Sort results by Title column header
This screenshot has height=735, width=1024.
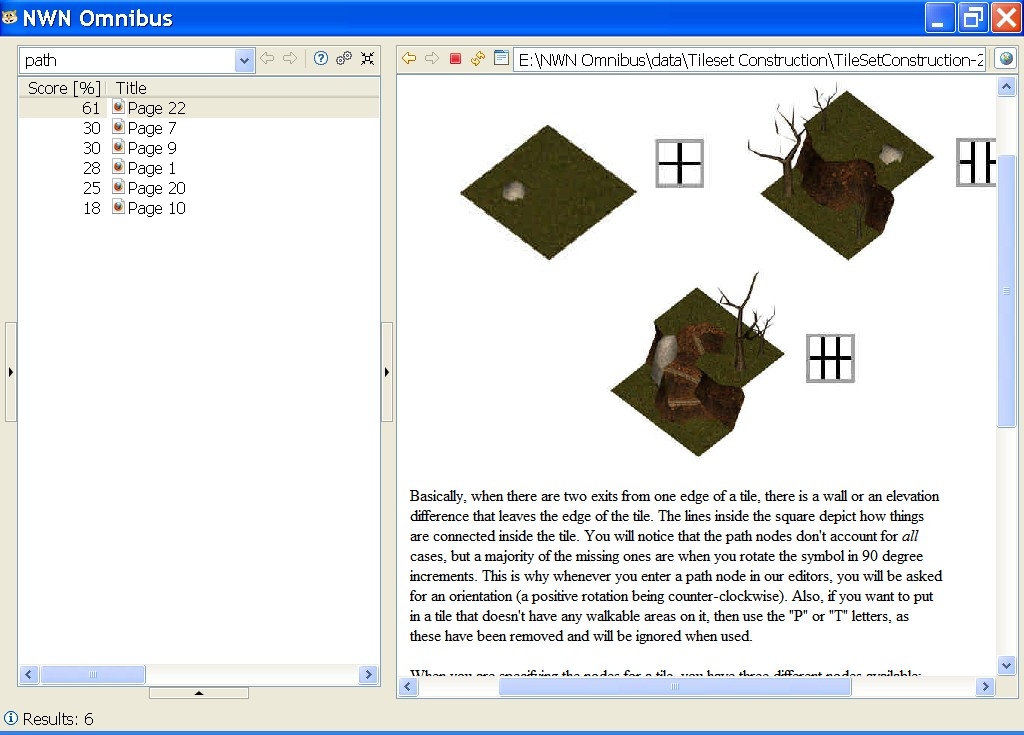point(131,88)
